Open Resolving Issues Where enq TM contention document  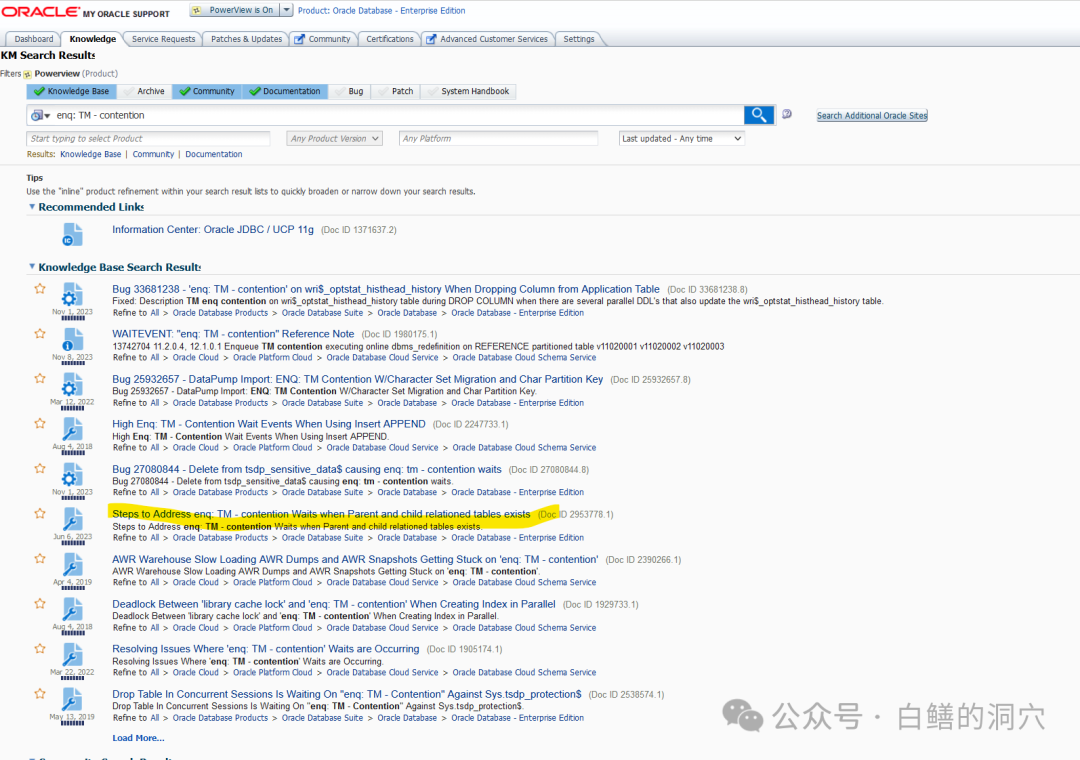tap(265, 649)
